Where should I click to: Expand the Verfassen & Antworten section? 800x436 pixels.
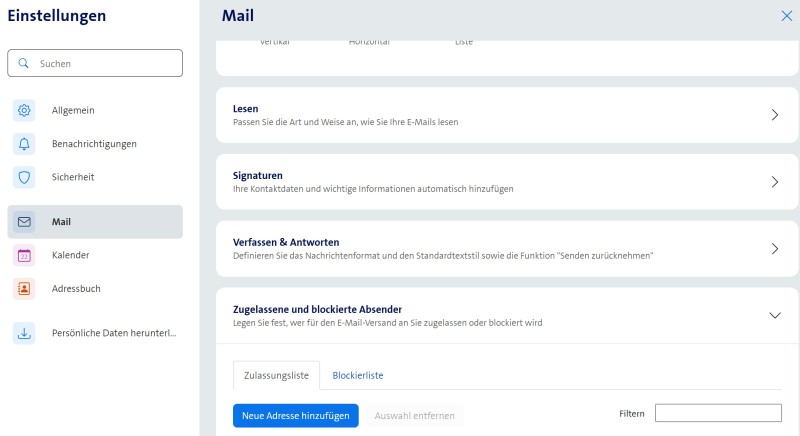774,249
